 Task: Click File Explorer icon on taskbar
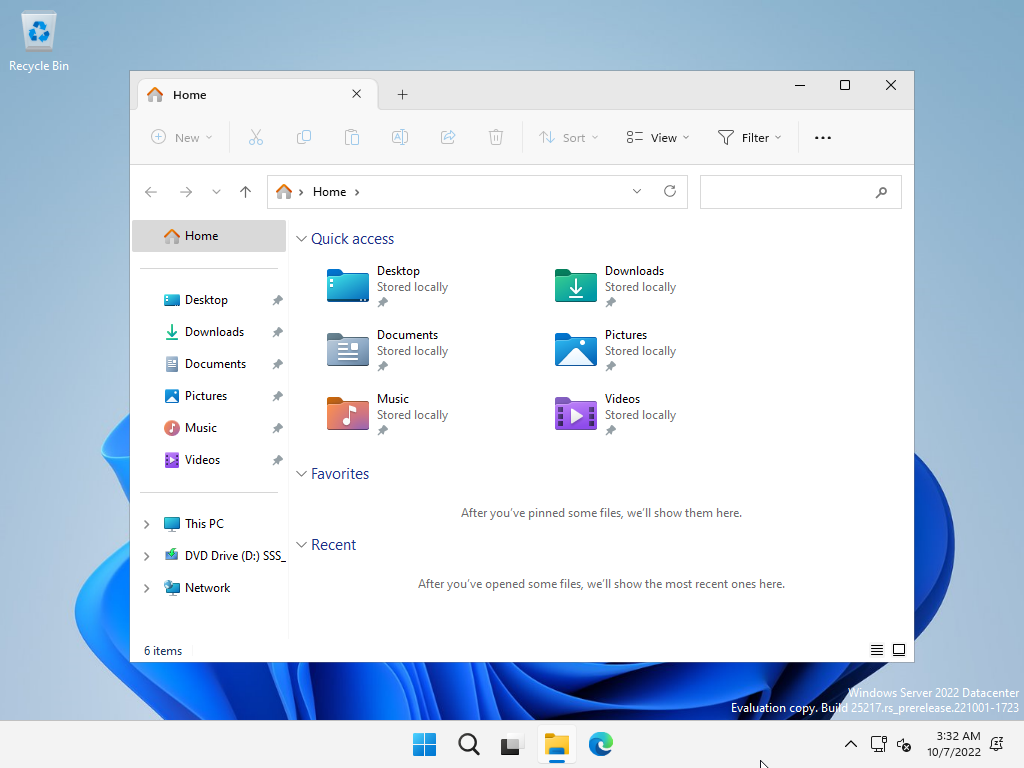(556, 744)
